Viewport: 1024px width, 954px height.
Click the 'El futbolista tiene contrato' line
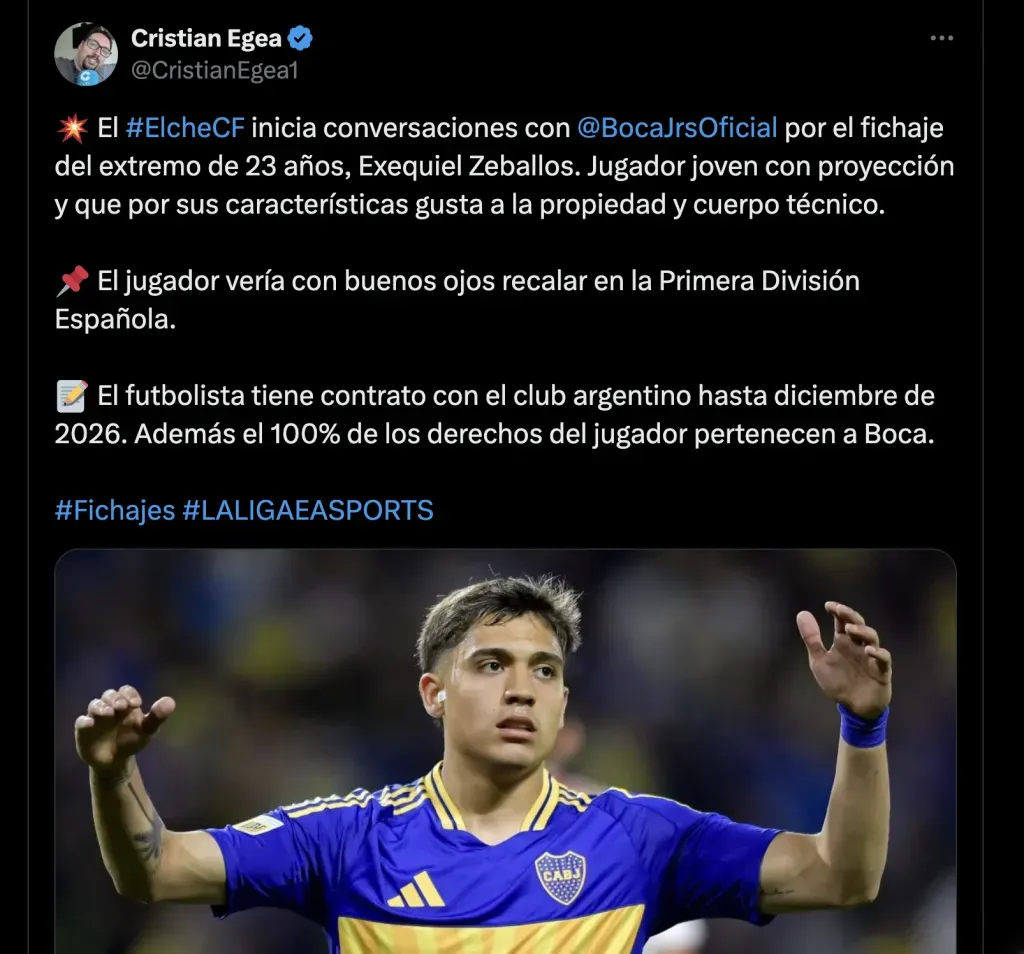[x=494, y=415]
